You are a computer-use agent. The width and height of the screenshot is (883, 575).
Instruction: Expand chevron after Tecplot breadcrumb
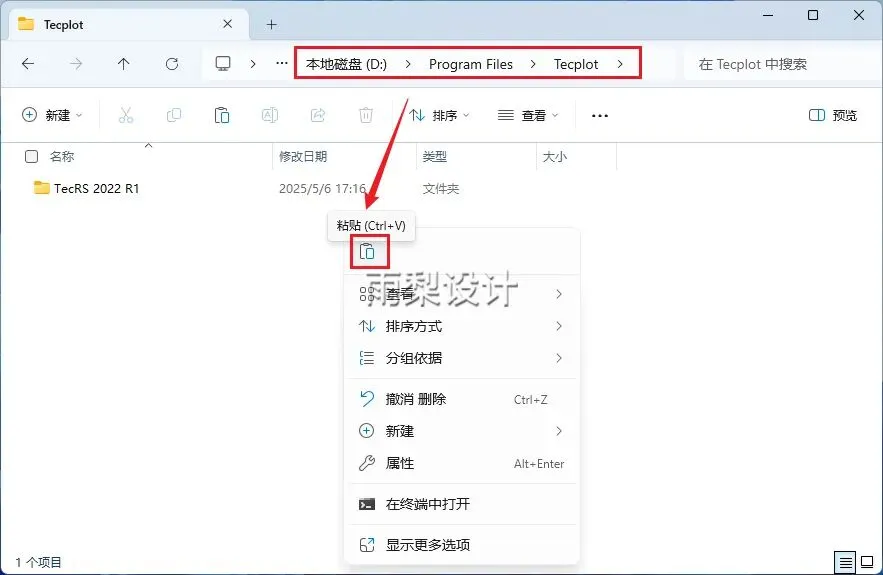620,64
